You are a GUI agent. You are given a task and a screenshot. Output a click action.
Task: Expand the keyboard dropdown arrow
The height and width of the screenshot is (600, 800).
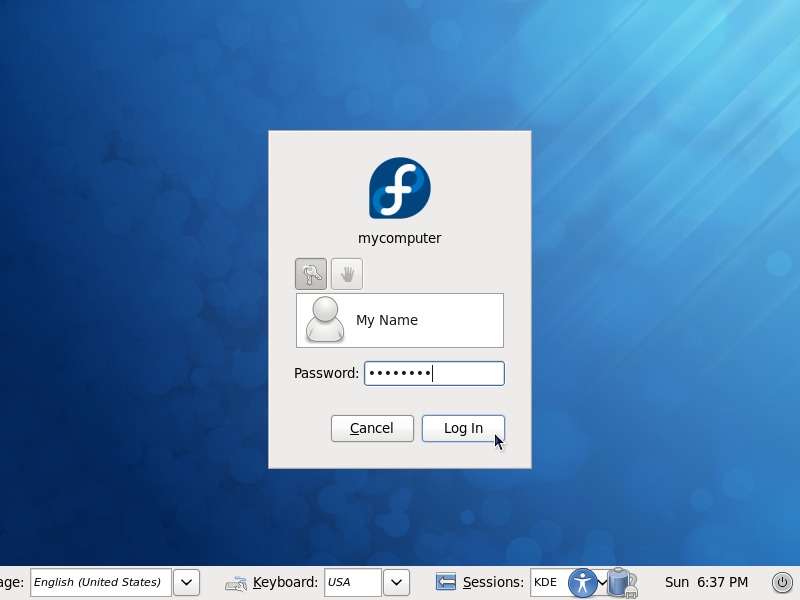(396, 582)
